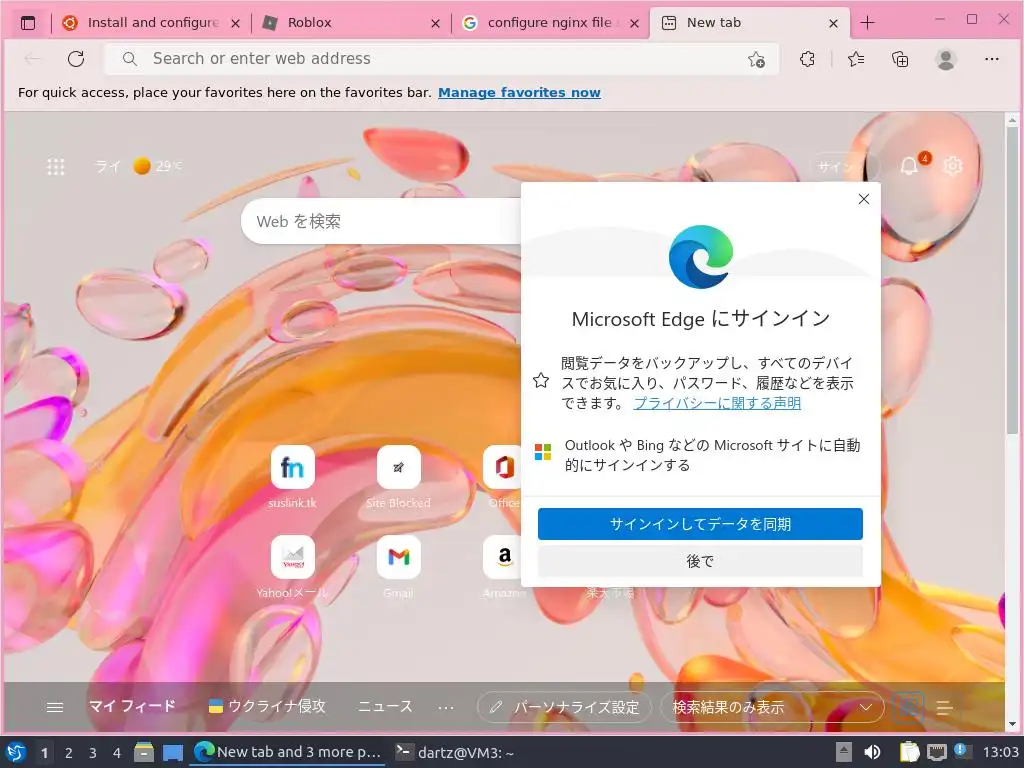Open Settings and more ellipsis menu
The width and height of the screenshot is (1024, 768).
click(x=991, y=59)
